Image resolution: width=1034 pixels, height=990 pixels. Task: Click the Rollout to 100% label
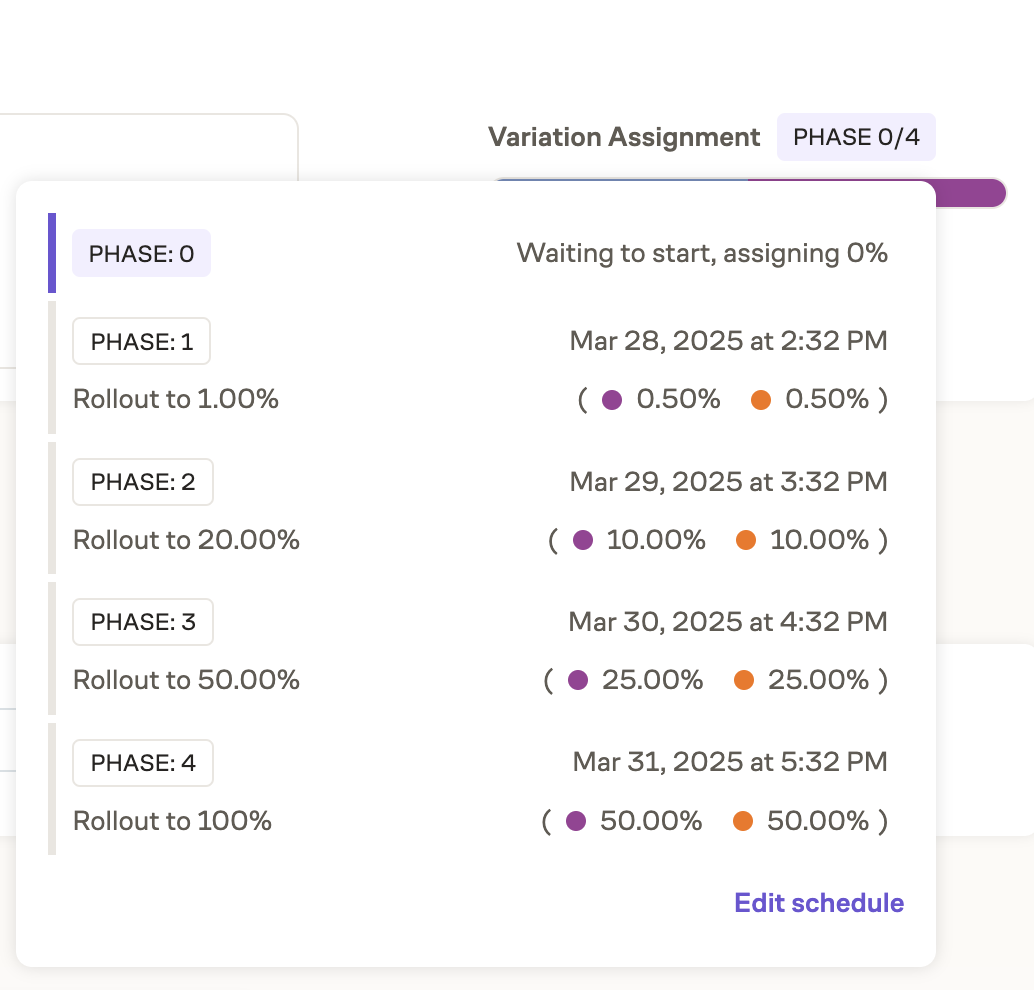tap(171, 821)
